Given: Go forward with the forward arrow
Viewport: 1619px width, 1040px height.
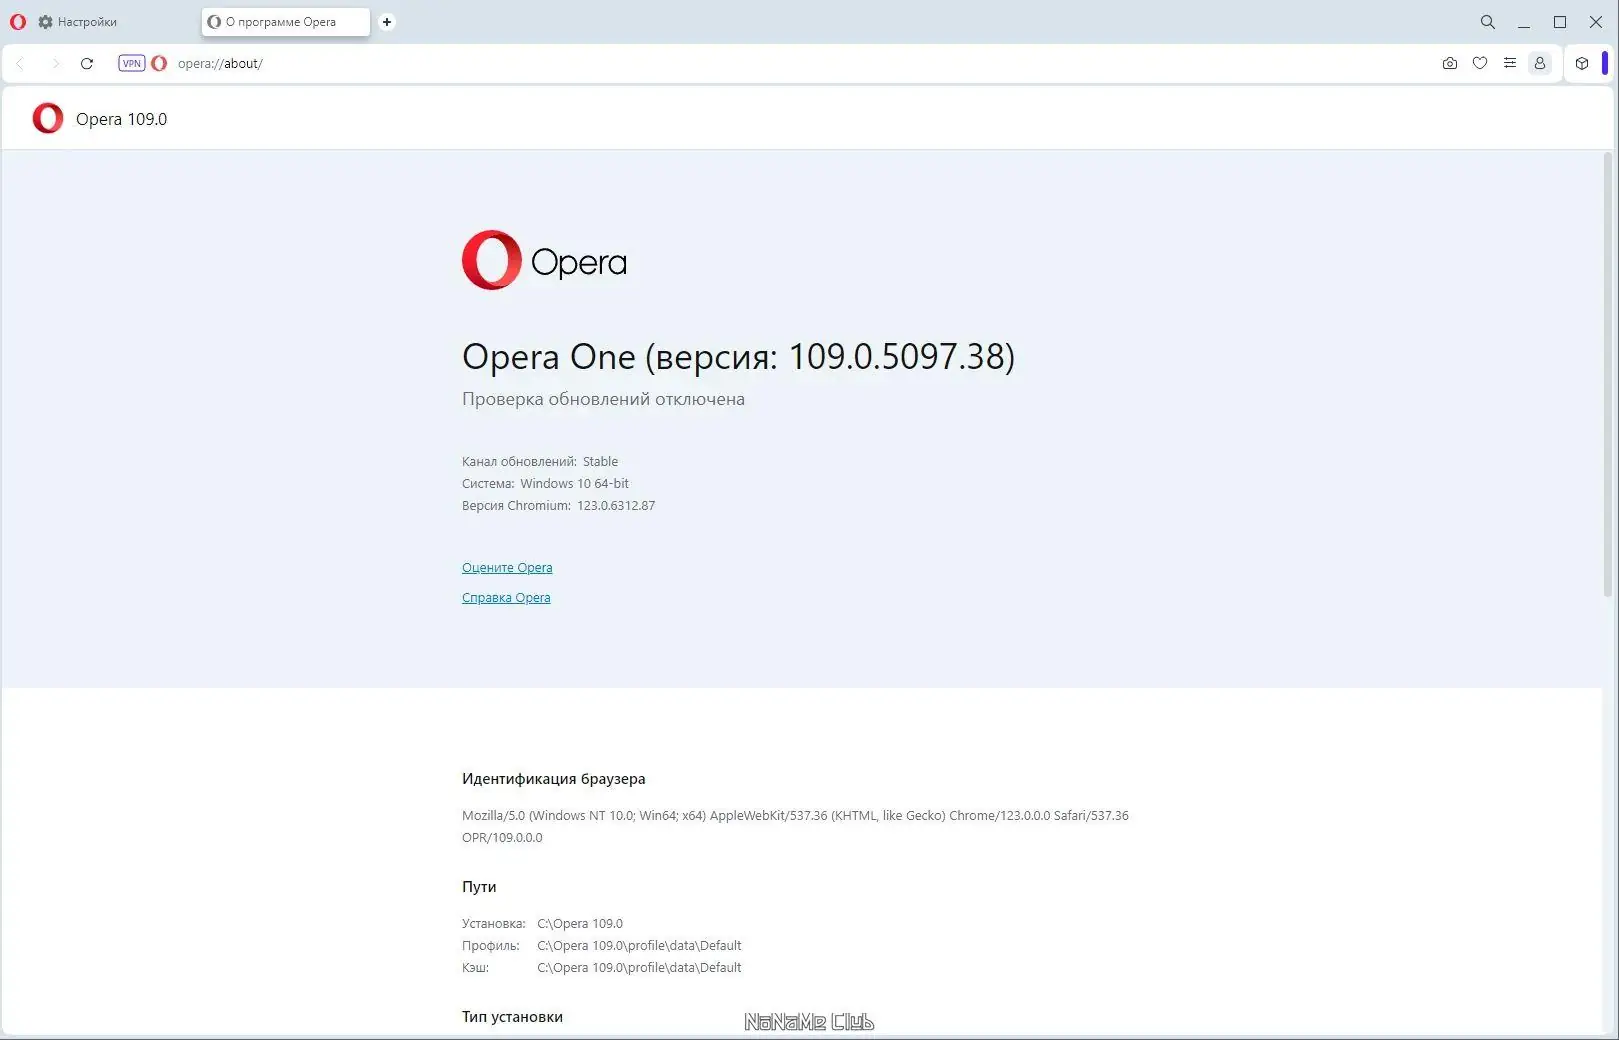Looking at the screenshot, I should (x=55, y=63).
